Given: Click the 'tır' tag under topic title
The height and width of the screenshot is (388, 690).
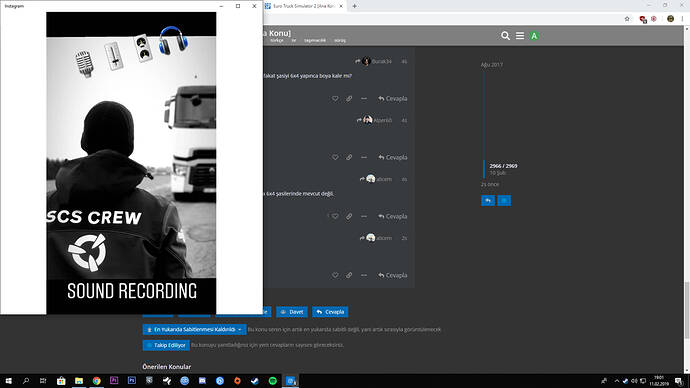Looking at the screenshot, I should click(x=294, y=40).
